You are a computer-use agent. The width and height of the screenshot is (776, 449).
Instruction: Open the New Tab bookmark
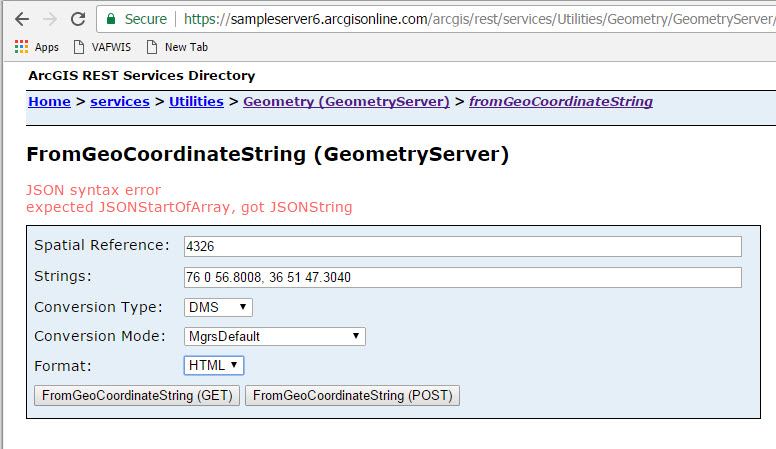coord(177,47)
